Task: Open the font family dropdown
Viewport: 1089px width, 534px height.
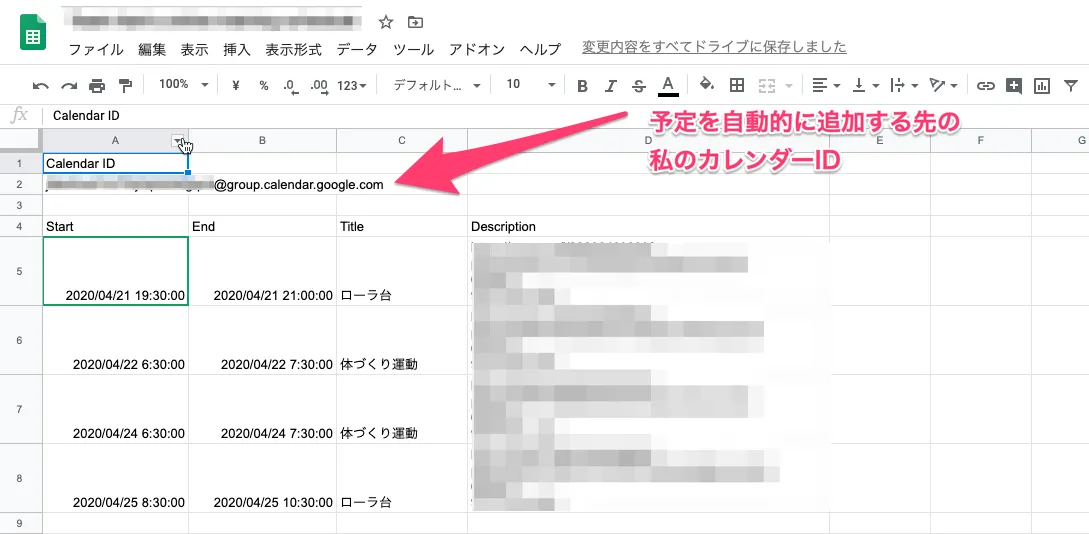Action: tap(438, 85)
